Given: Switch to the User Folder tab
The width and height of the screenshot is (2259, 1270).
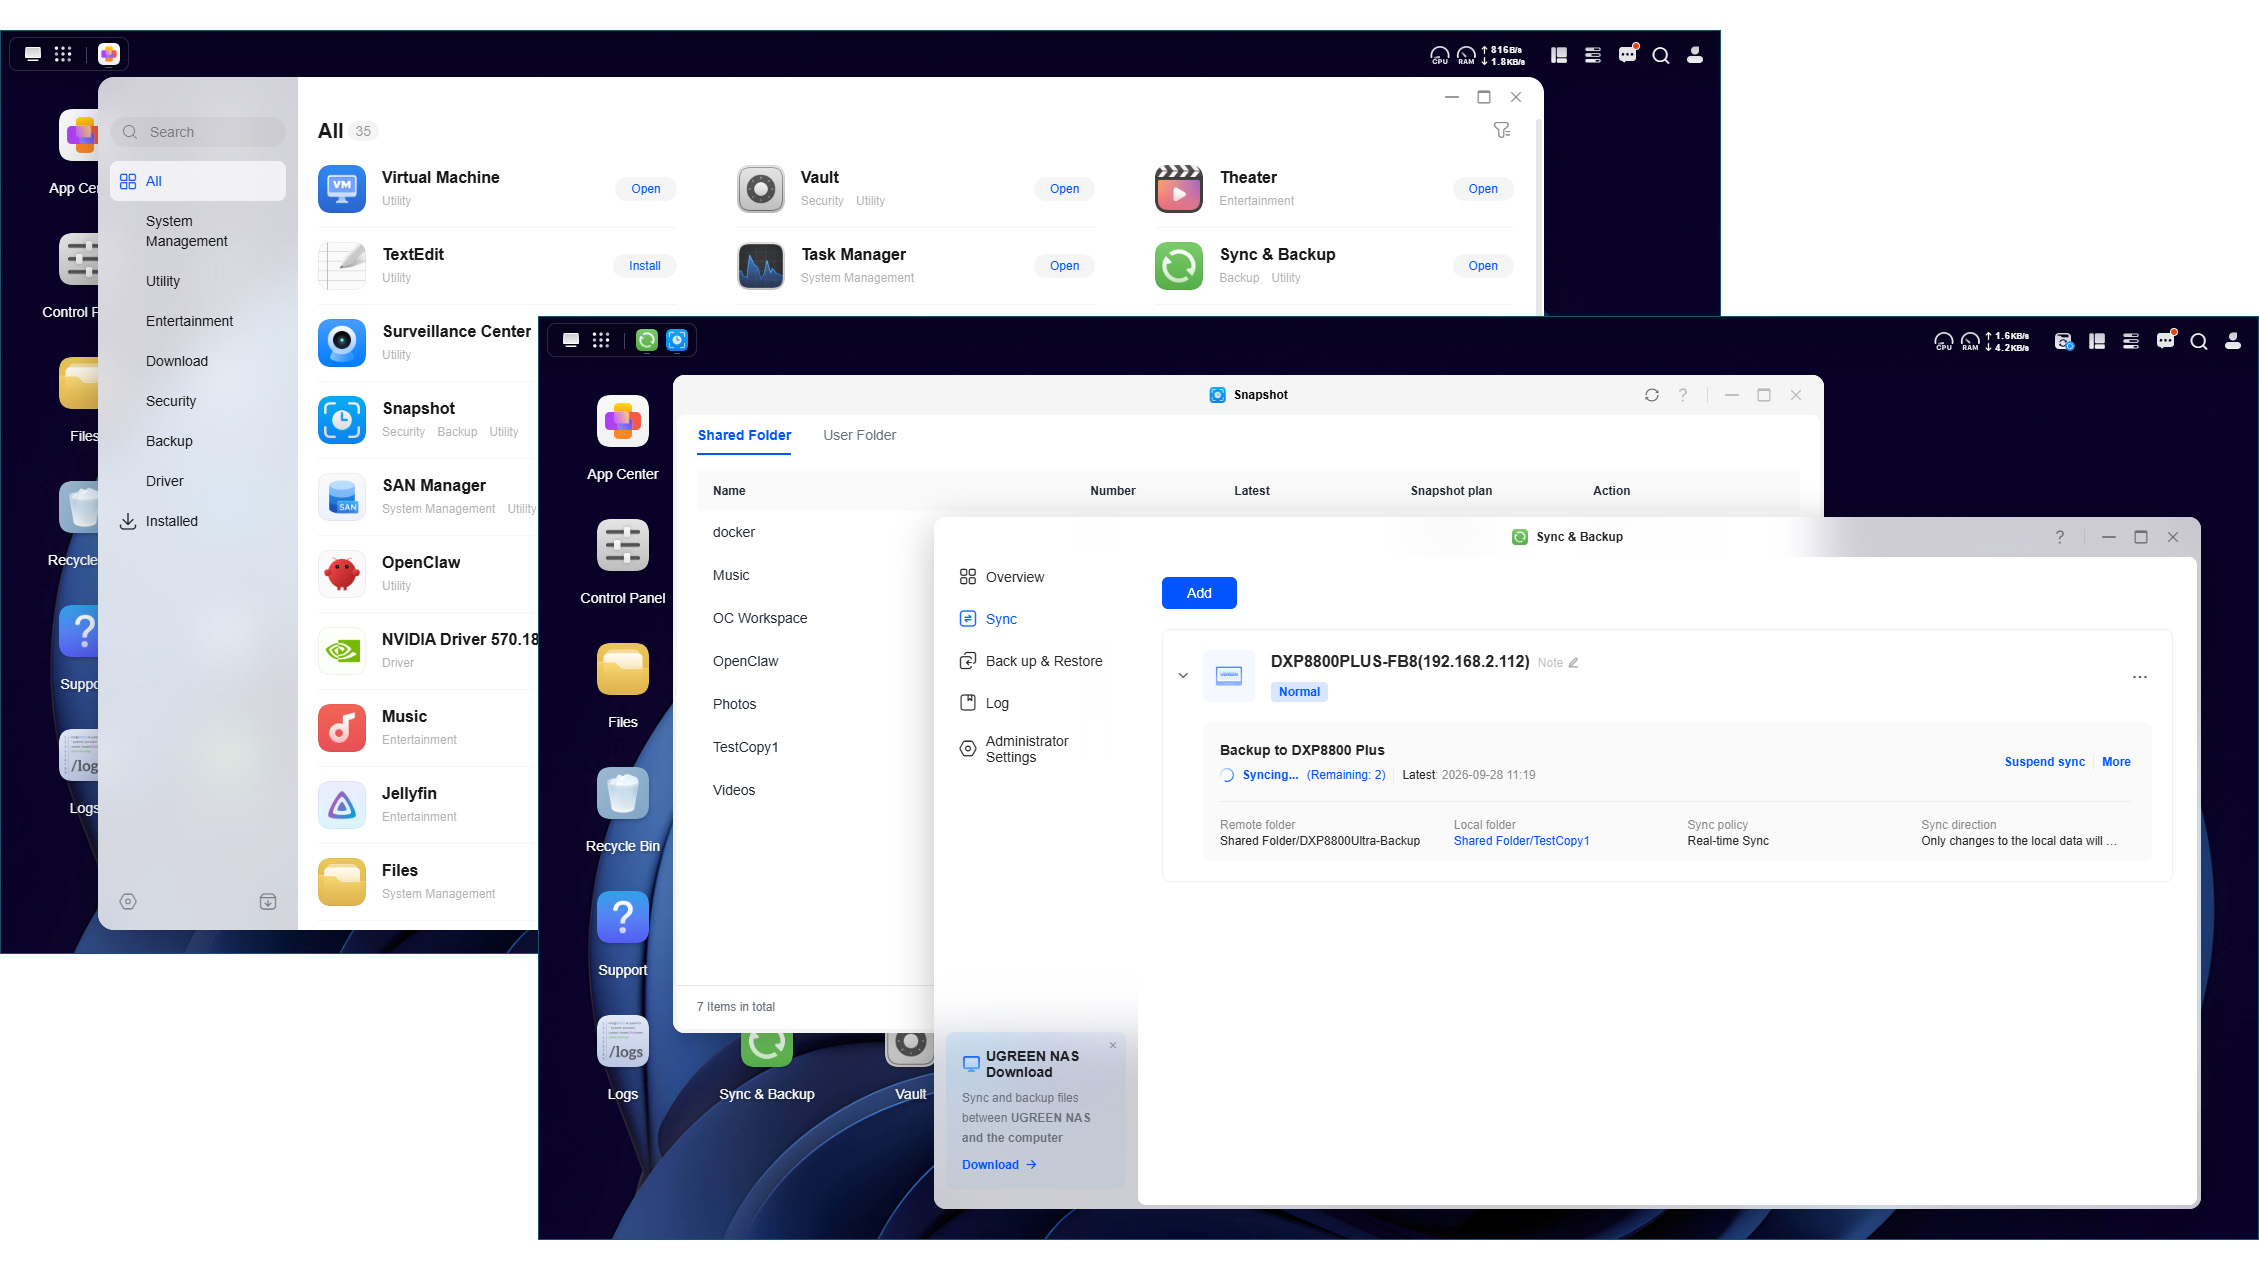Looking at the screenshot, I should tap(859, 435).
